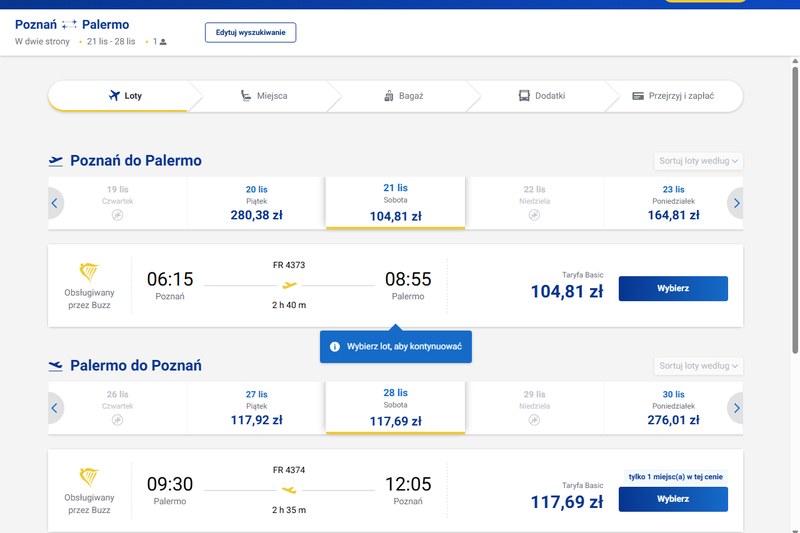The width and height of the screenshot is (800, 533).
Task: Click the seat icon next to Miejsca
Action: pyautogui.click(x=246, y=95)
